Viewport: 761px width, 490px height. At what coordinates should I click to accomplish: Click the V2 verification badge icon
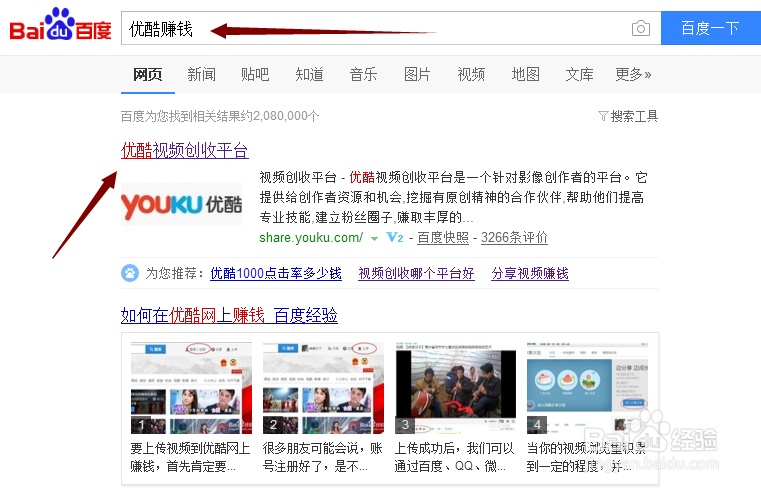coord(395,238)
